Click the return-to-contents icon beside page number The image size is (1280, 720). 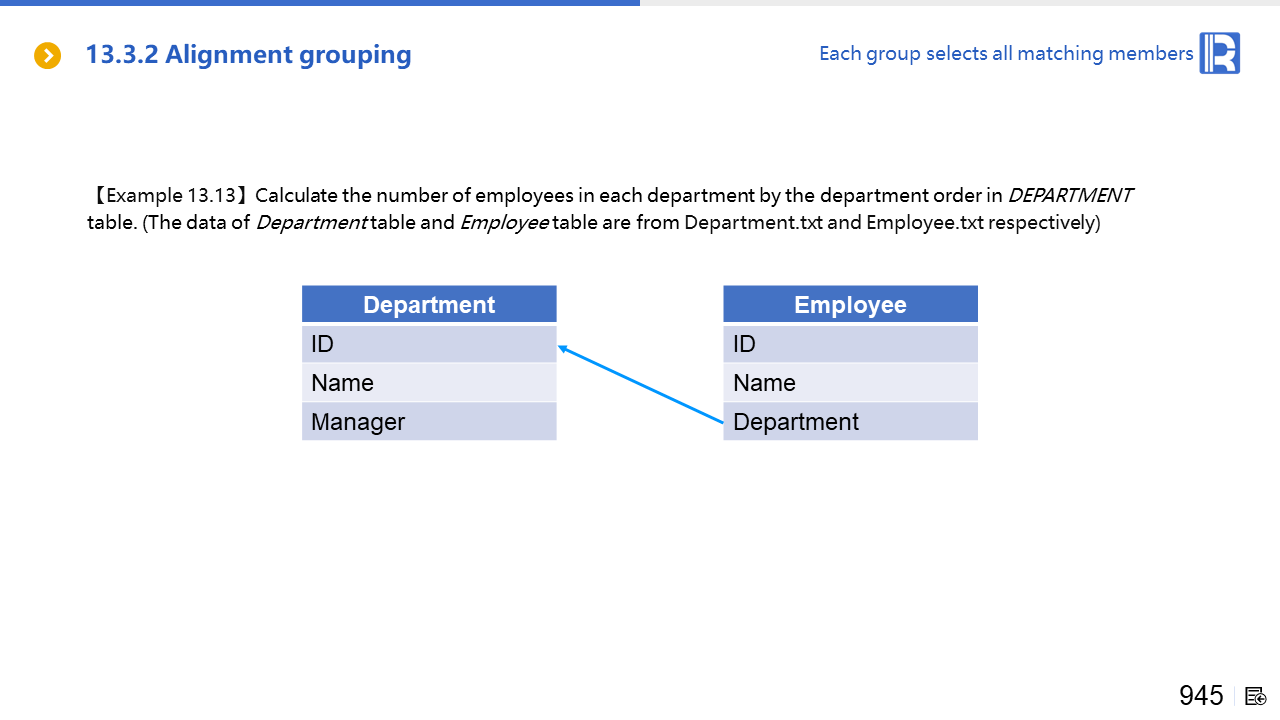[1256, 696]
